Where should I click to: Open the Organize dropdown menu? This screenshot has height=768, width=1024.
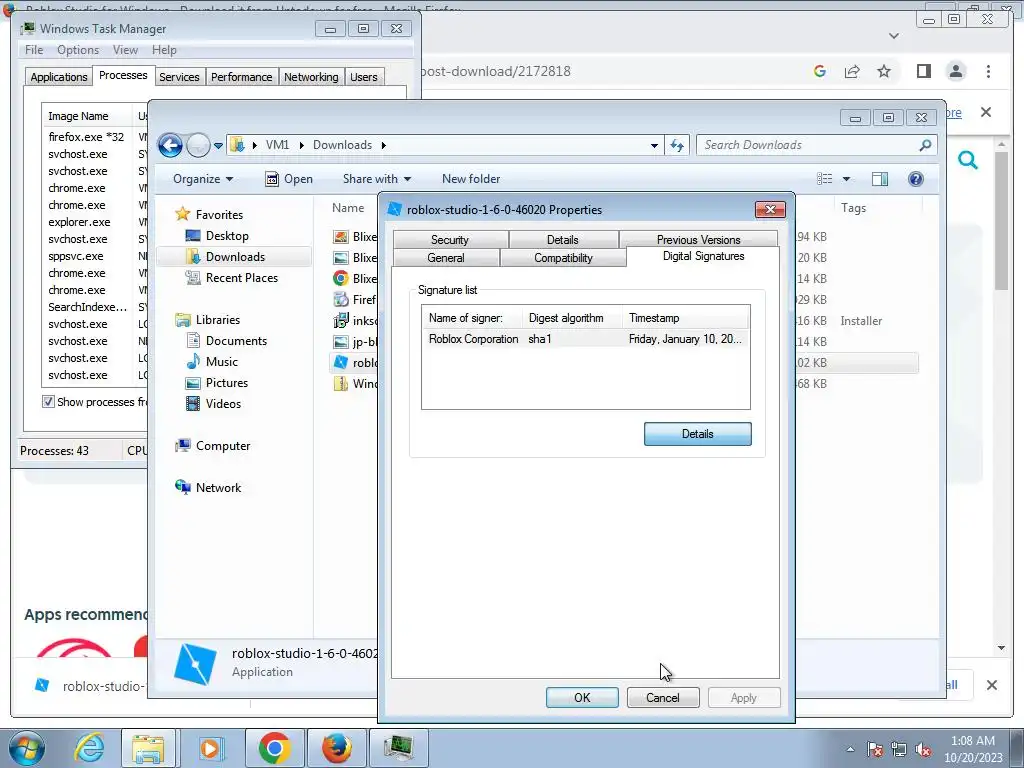pos(202,179)
